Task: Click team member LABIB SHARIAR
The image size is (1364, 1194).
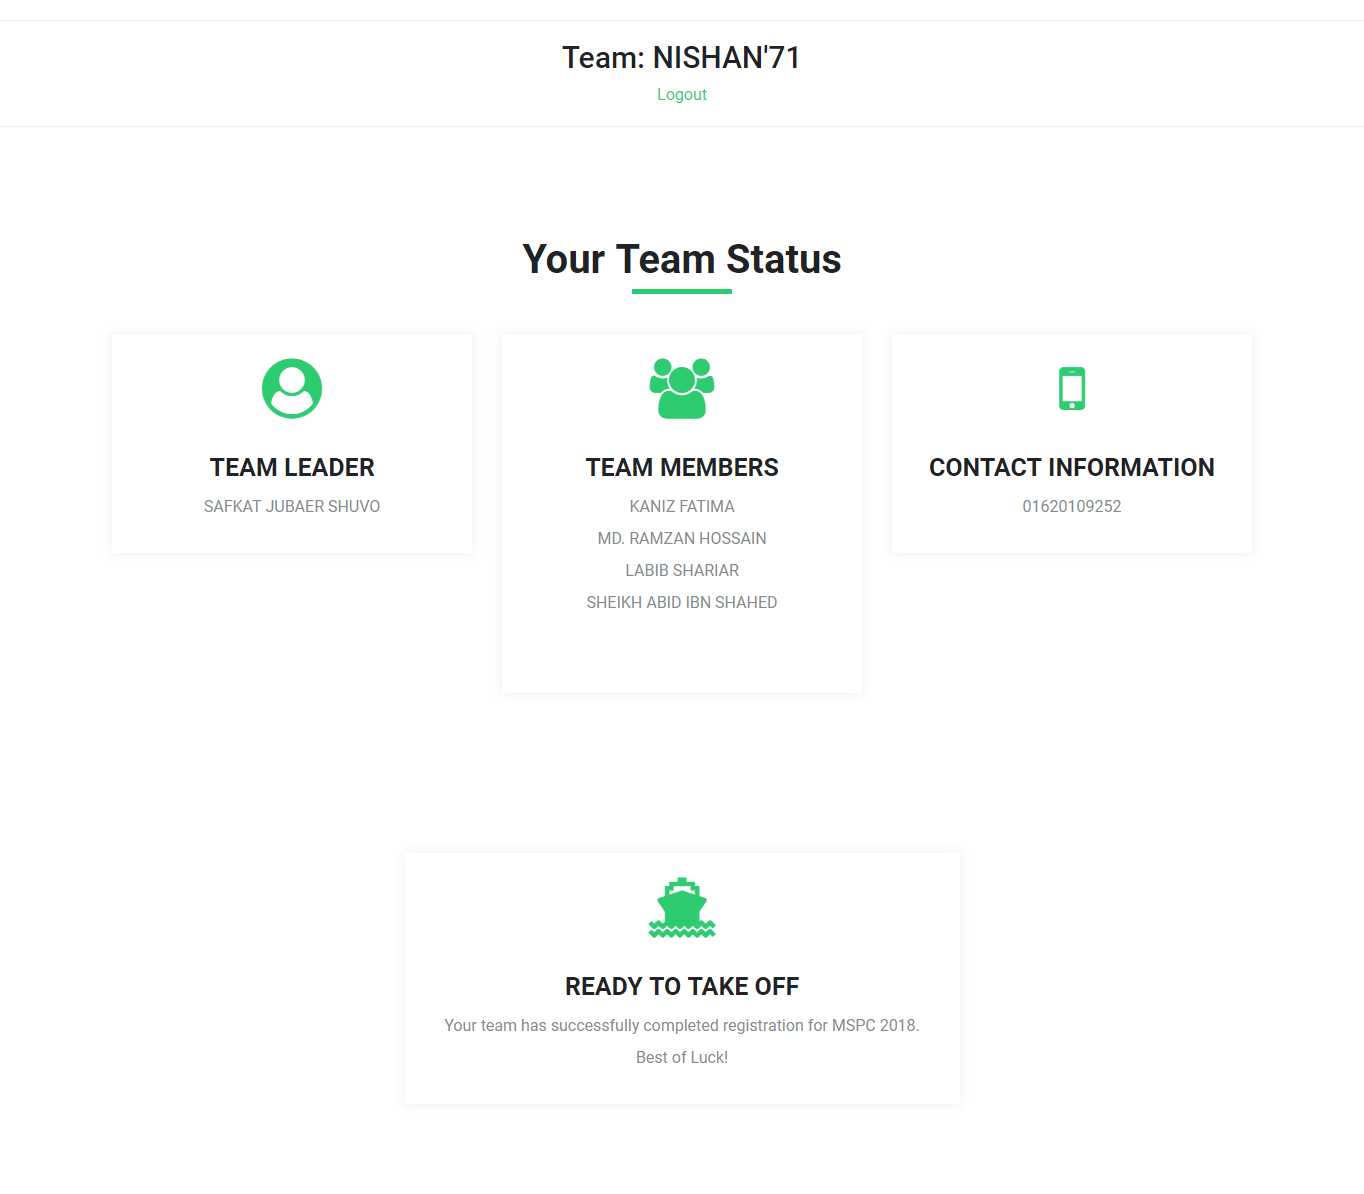Action: pyautogui.click(x=682, y=570)
